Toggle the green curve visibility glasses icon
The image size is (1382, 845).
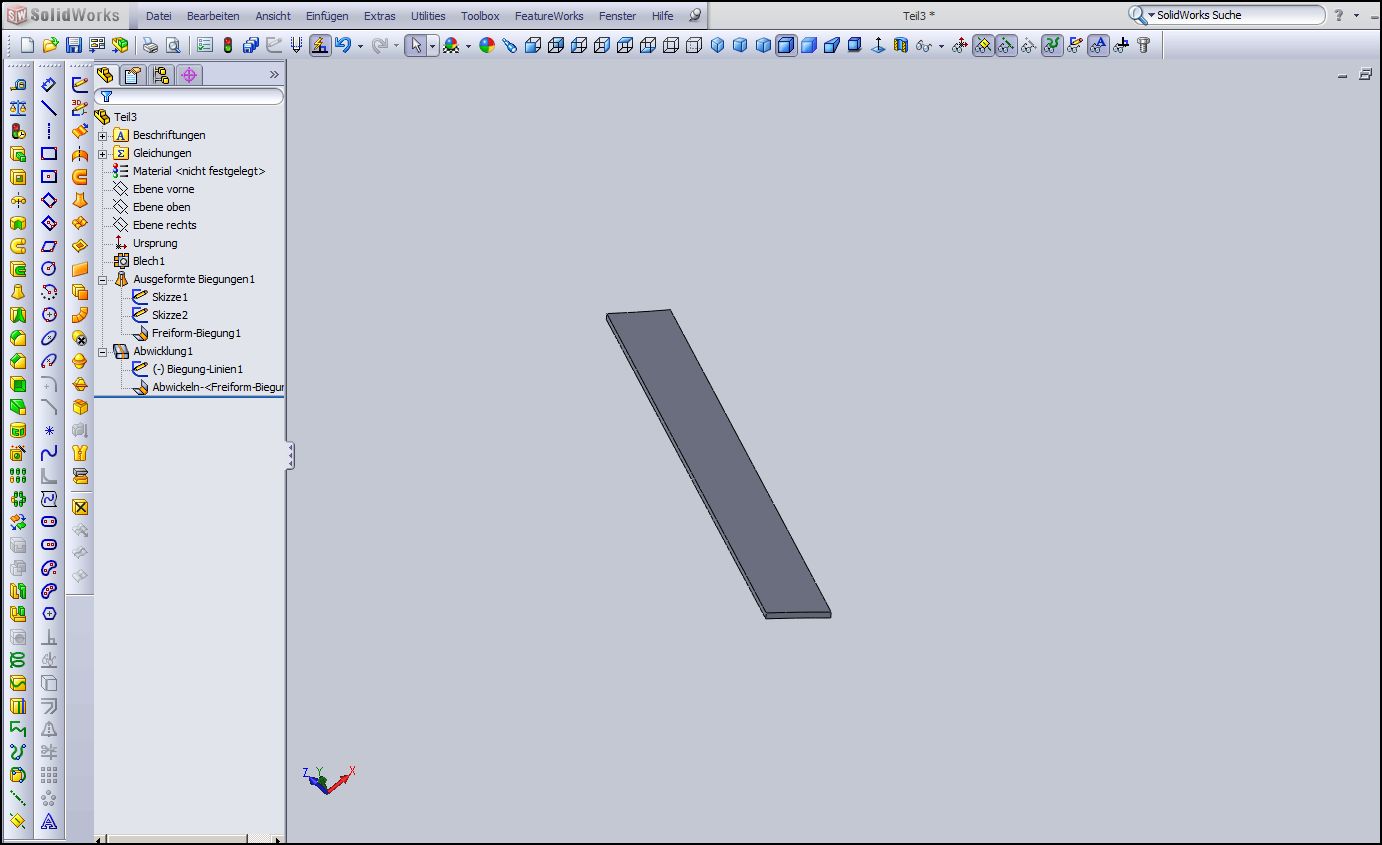tap(1052, 45)
